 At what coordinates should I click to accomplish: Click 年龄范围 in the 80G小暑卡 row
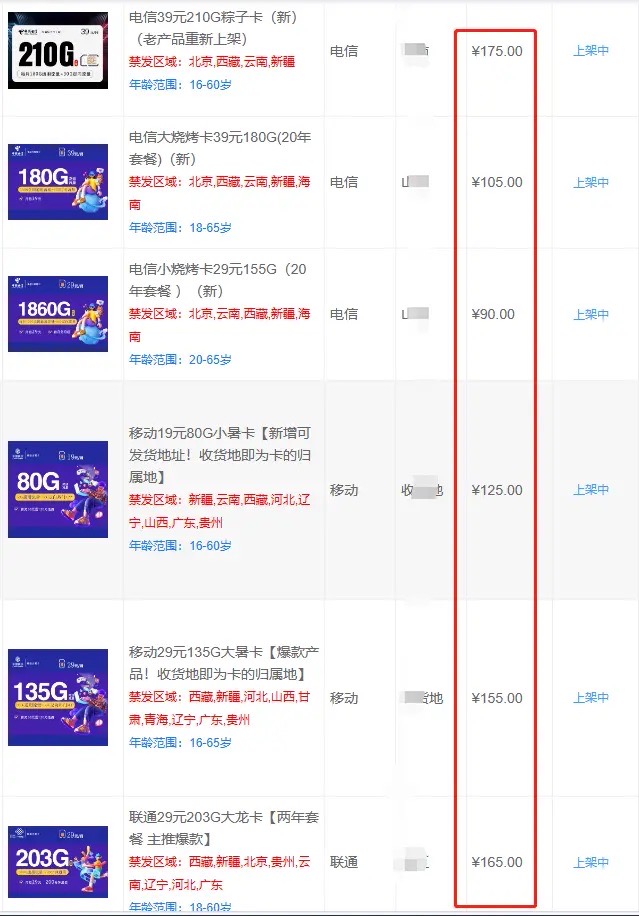pyautogui.click(x=180, y=546)
